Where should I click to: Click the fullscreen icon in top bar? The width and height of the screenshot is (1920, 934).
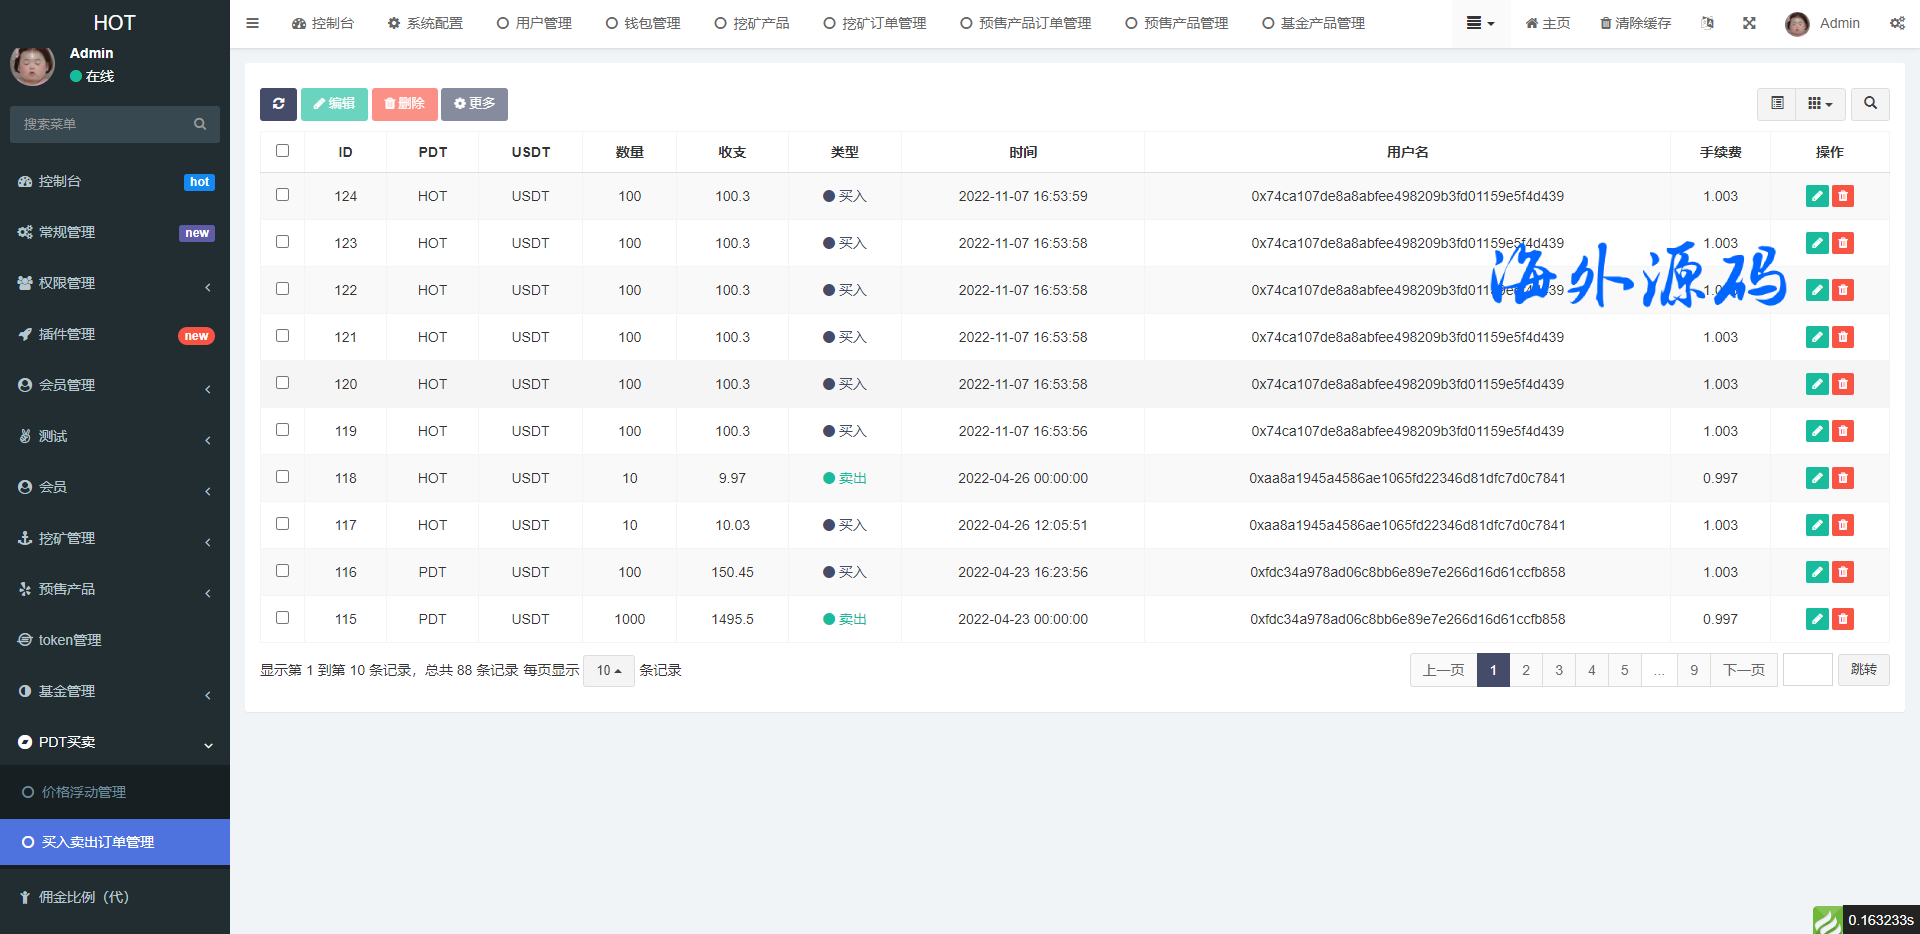tap(1749, 23)
